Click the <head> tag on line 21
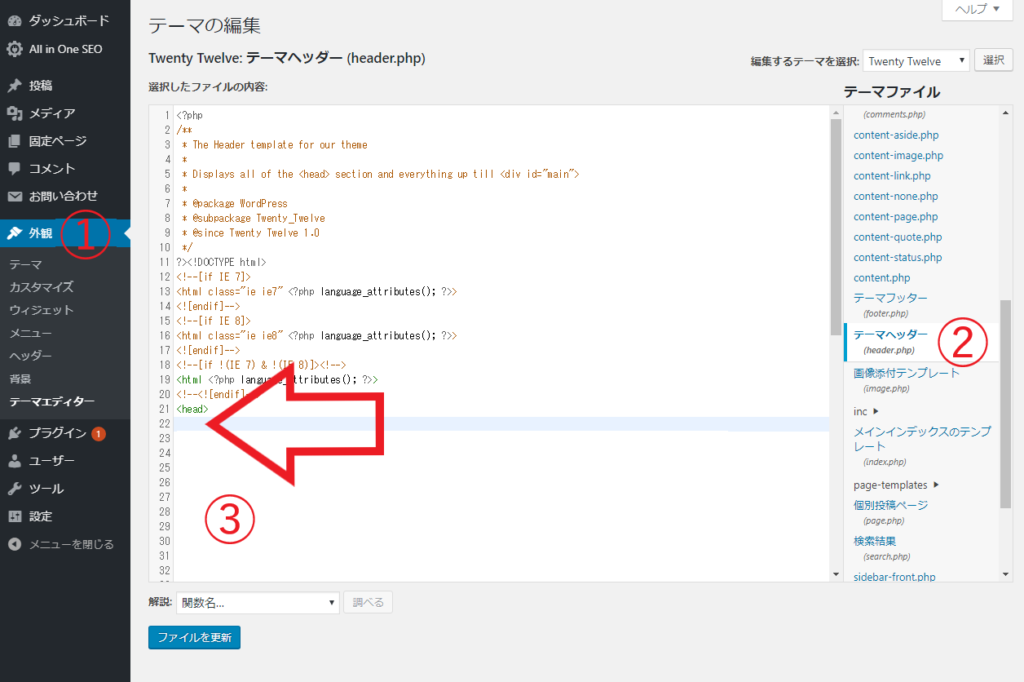The width and height of the screenshot is (1024, 682). pyautogui.click(x=192, y=410)
